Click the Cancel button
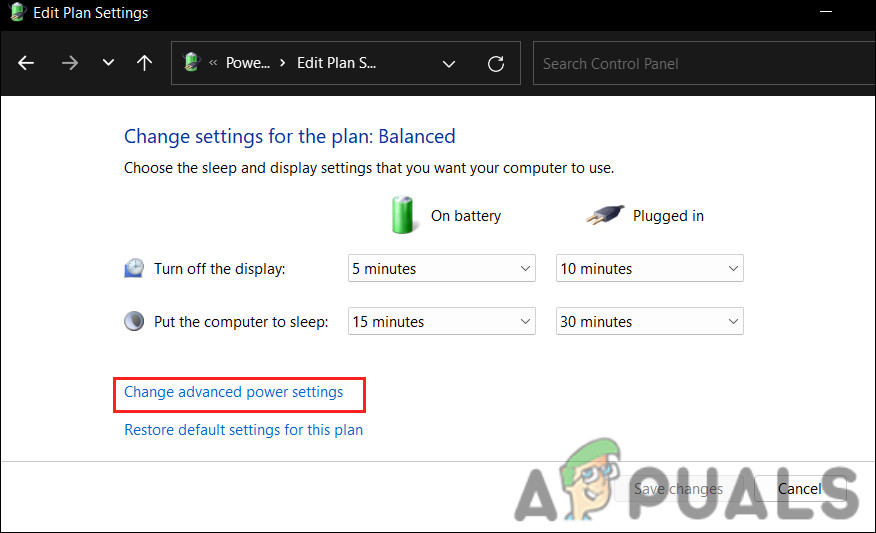876x533 pixels. (x=799, y=489)
